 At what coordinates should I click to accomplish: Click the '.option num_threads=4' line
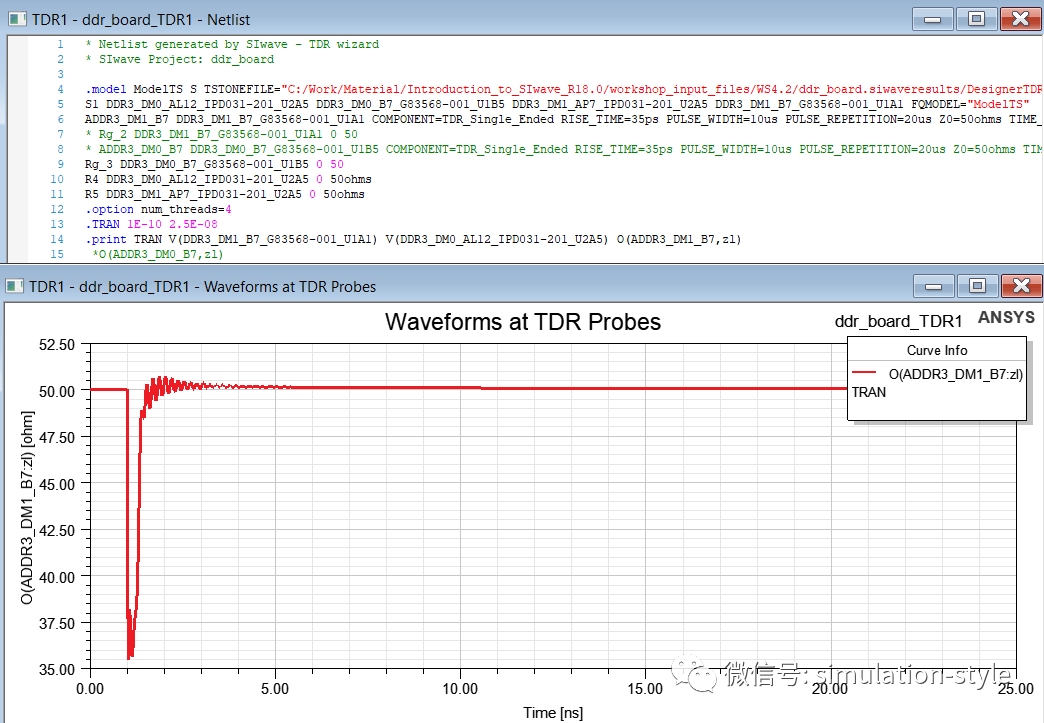(x=158, y=209)
